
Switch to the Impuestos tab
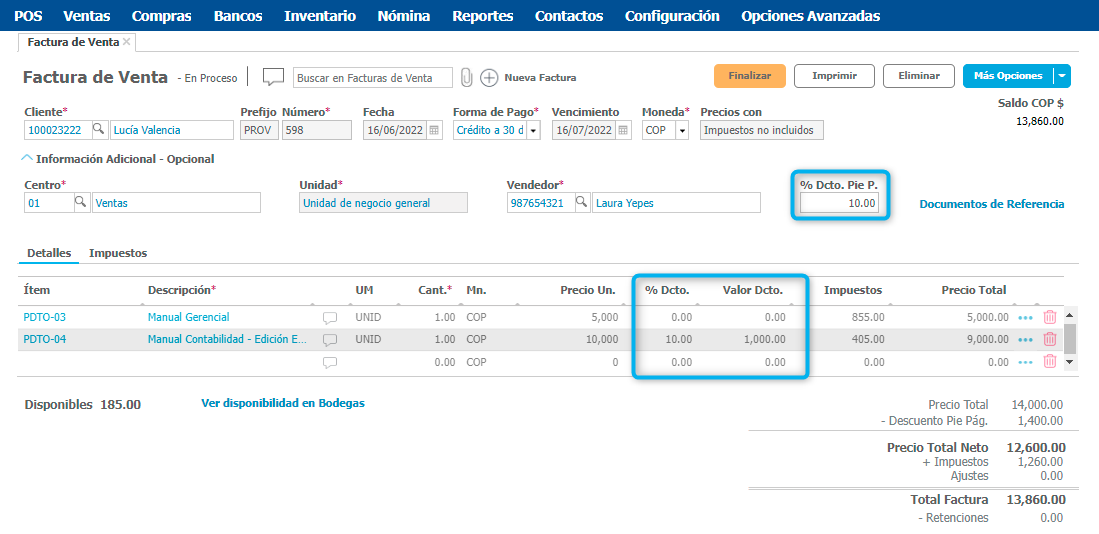(118, 253)
